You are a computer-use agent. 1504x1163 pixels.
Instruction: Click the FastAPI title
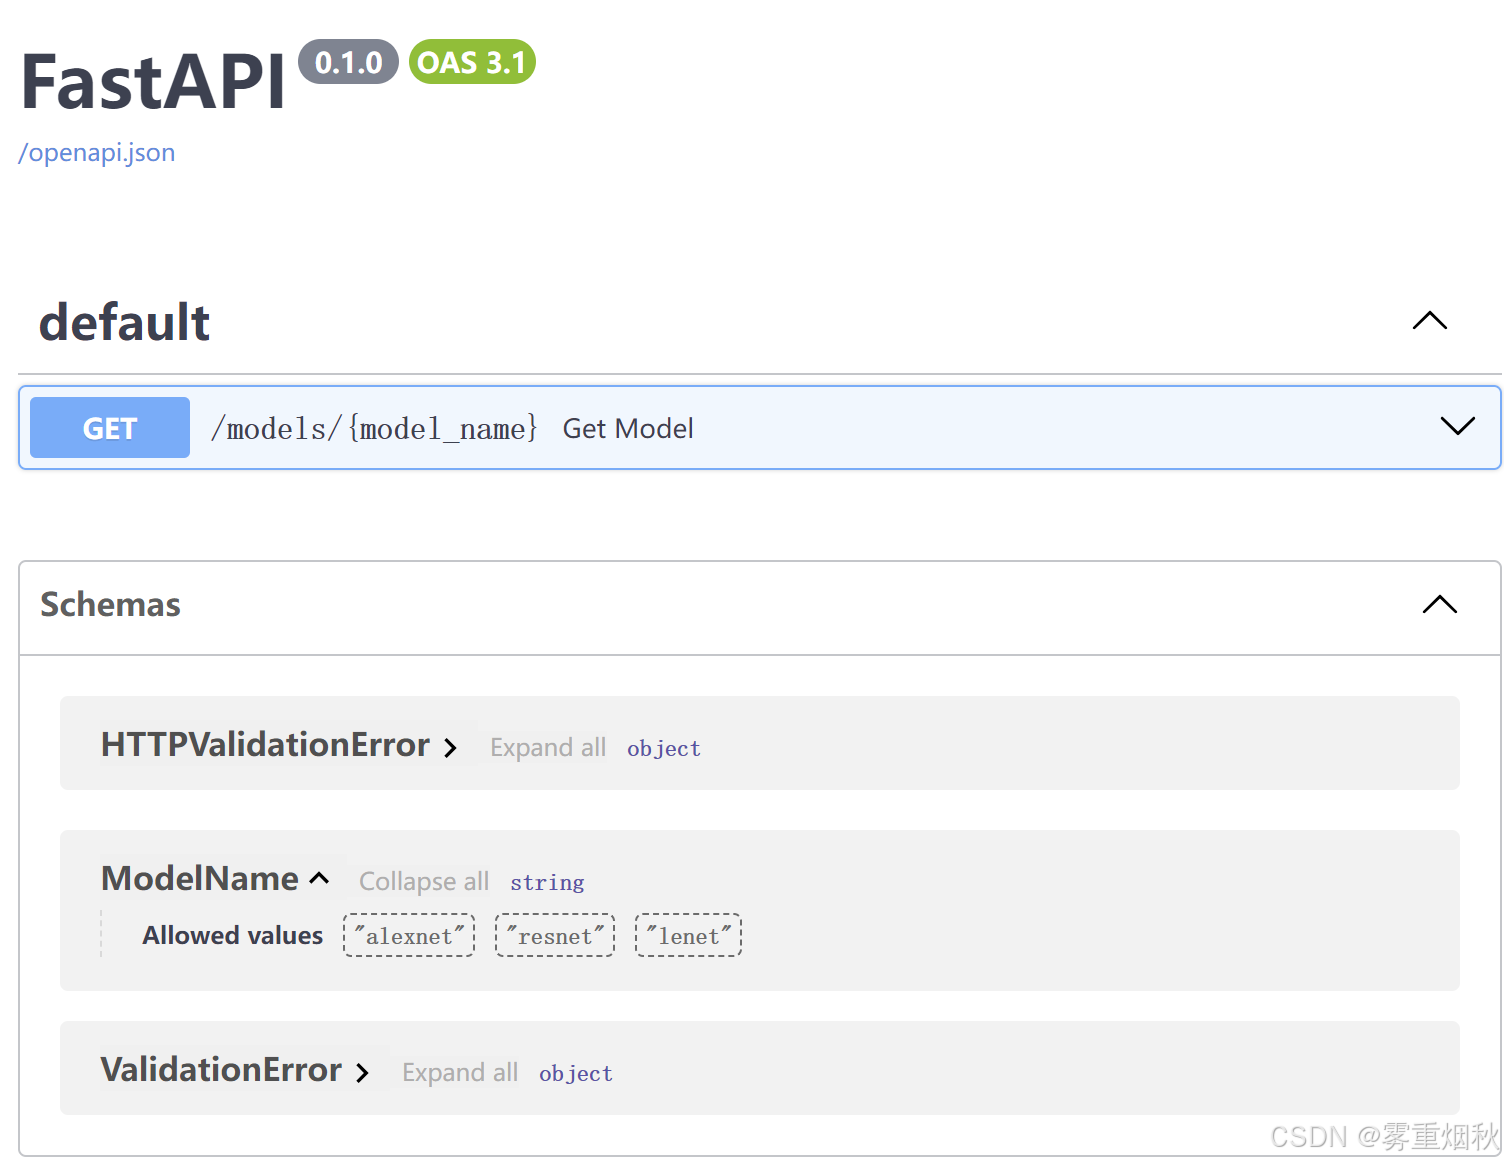point(153,82)
